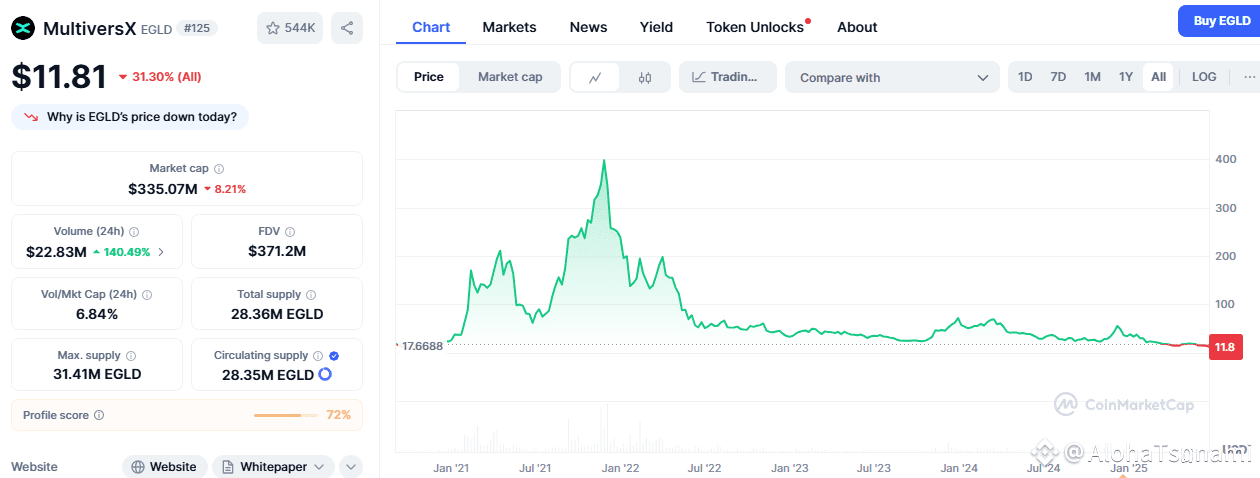Open the Compare with dropdown
1260x478 pixels.
[x=892, y=77]
